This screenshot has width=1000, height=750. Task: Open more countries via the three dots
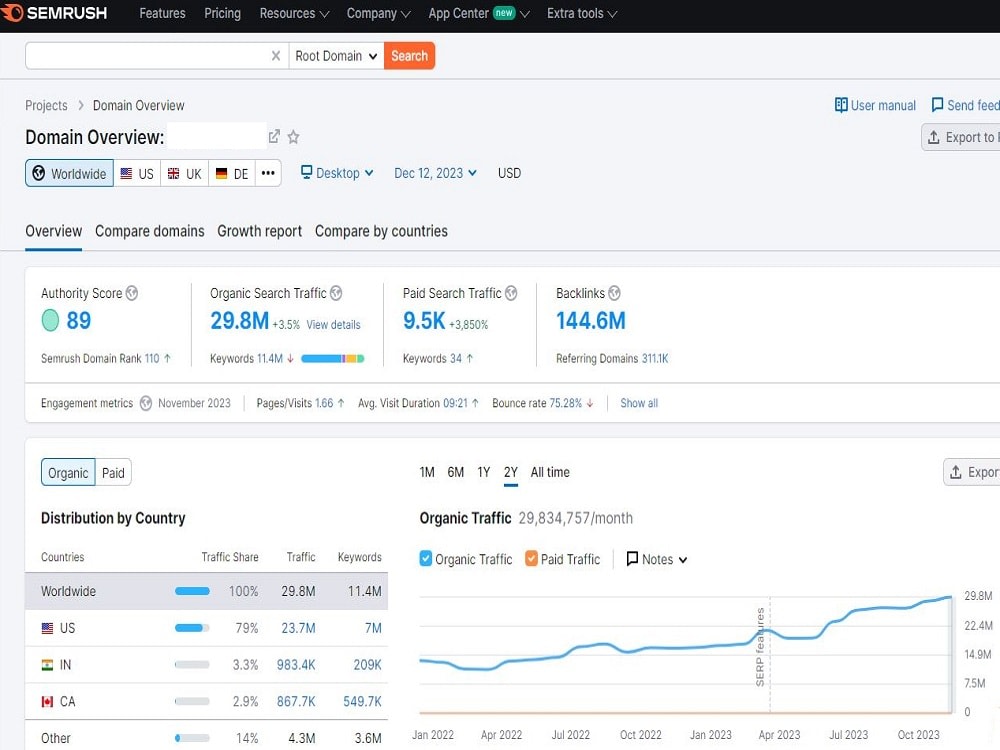[x=268, y=173]
